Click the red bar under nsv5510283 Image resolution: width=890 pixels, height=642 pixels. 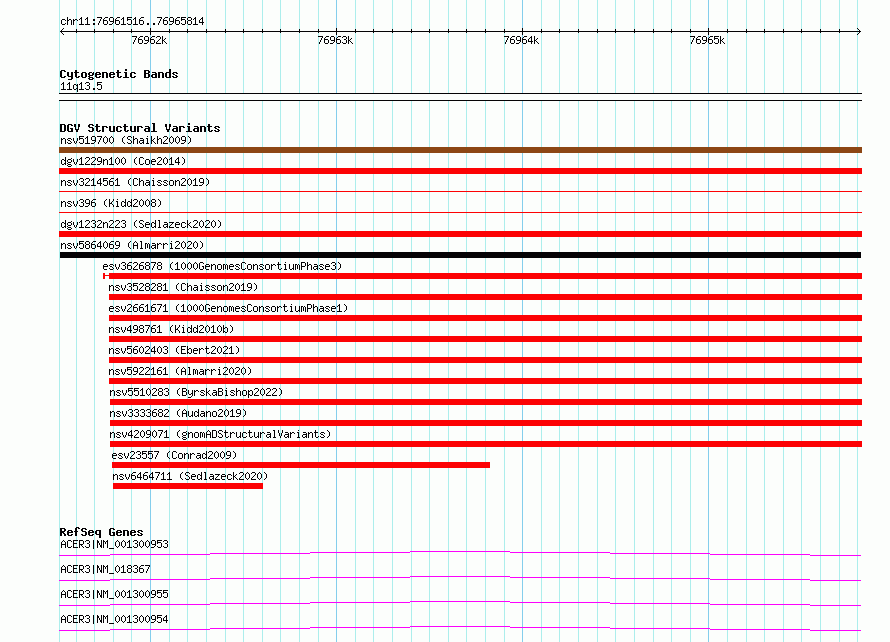point(486,402)
